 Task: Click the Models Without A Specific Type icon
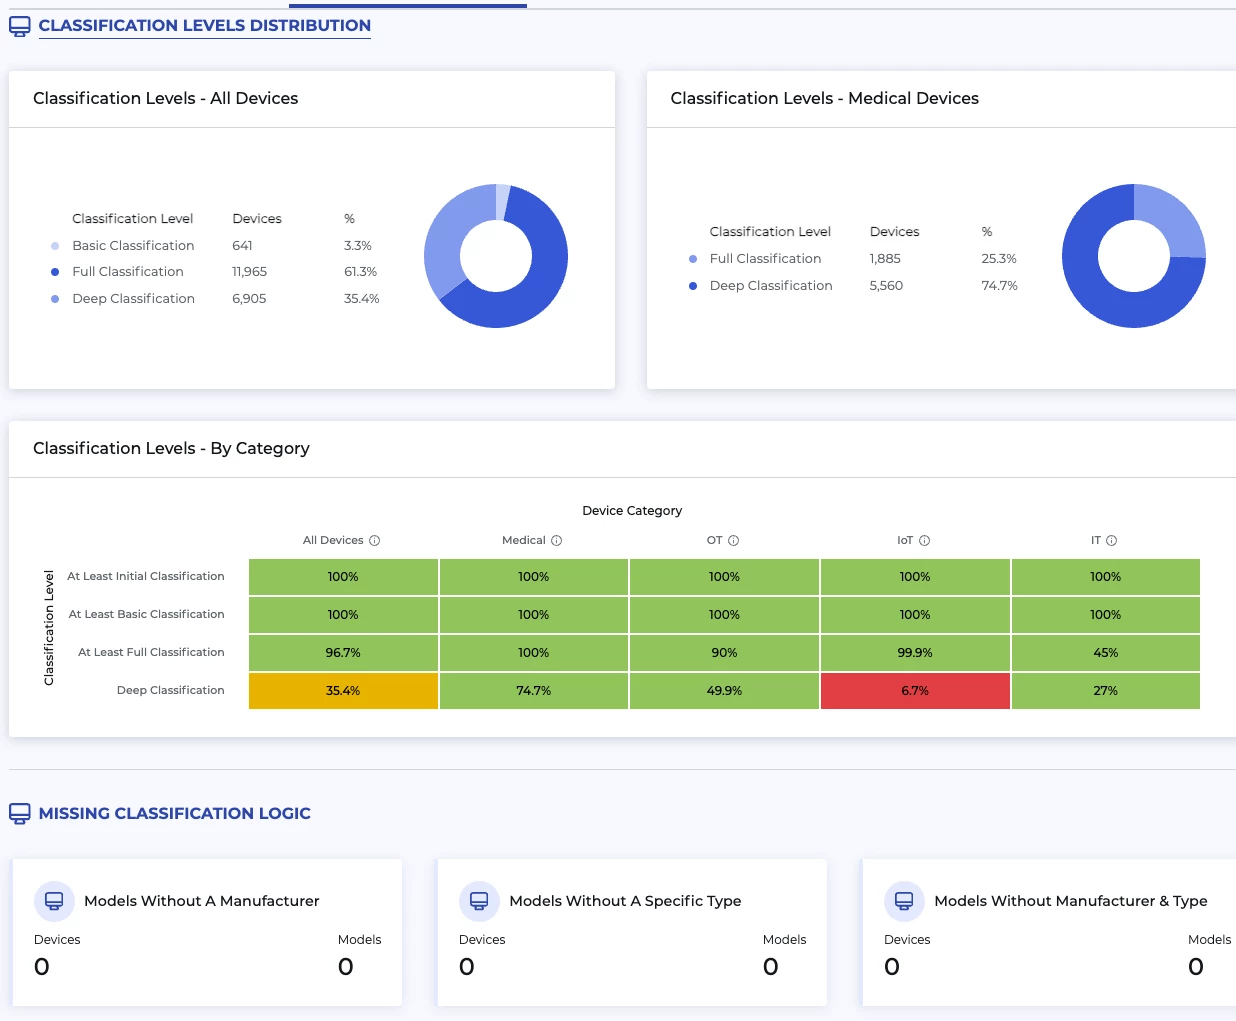tap(479, 901)
